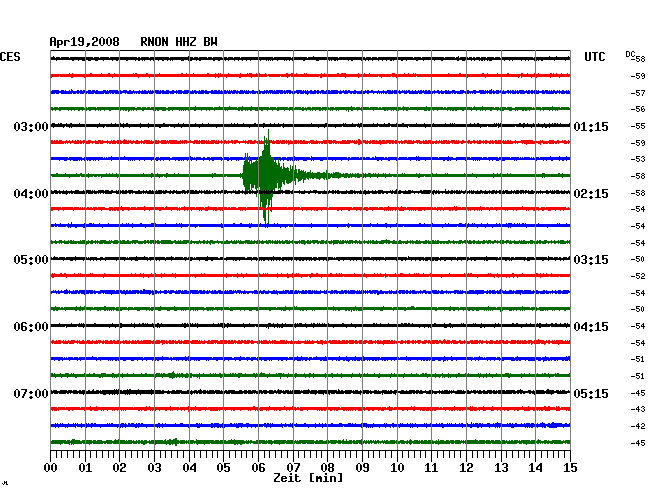This screenshot has width=650, height=494.
Task: Click the date label "Apr19,2008"
Action: point(85,42)
